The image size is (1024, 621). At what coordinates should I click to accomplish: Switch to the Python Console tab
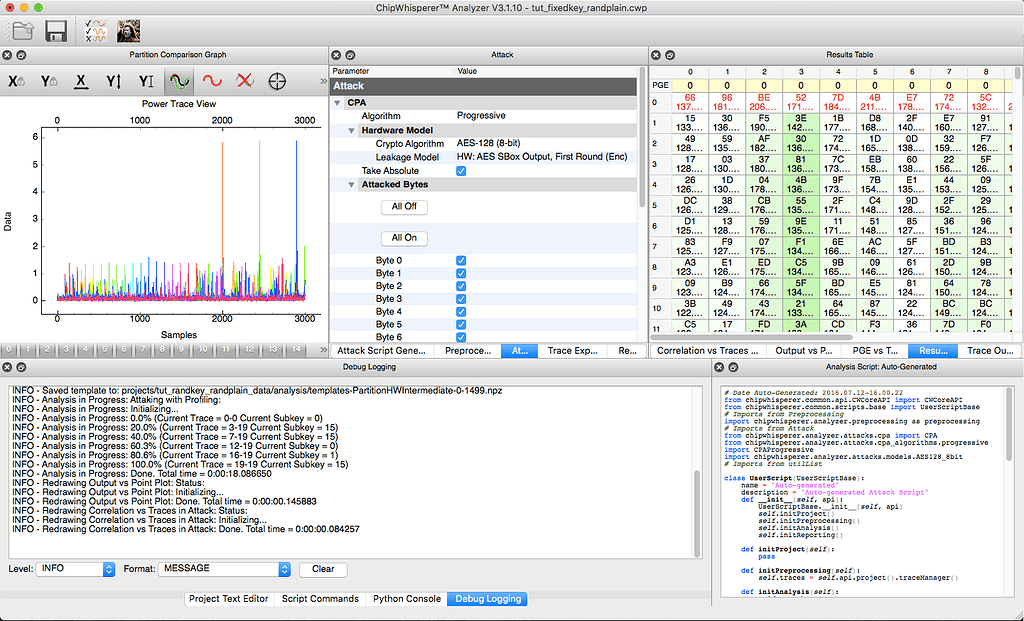pyautogui.click(x=406, y=599)
